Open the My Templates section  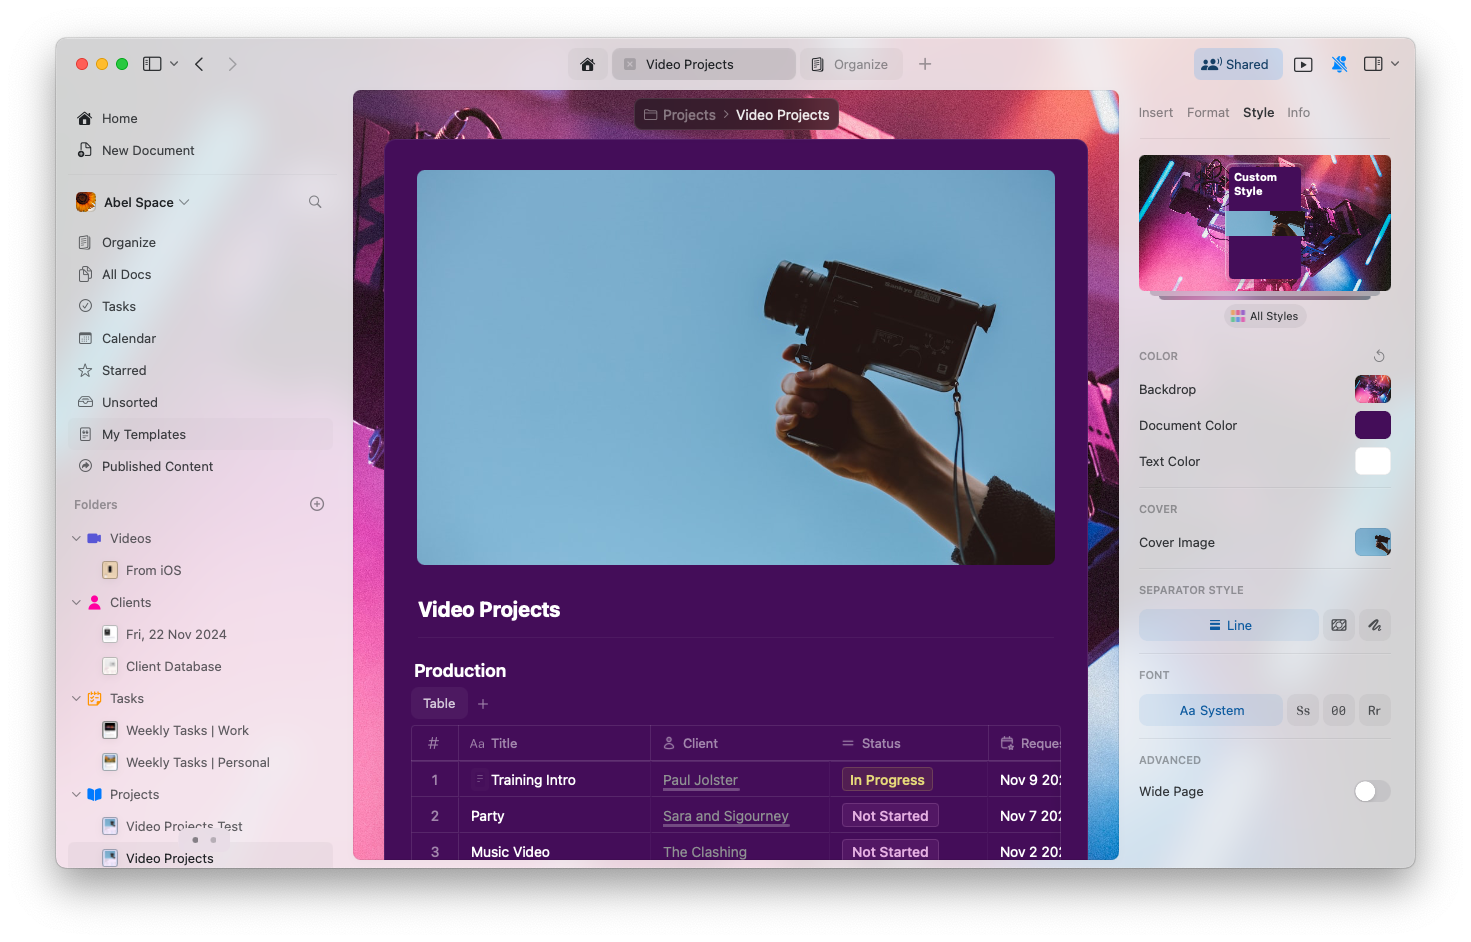[x=143, y=434]
